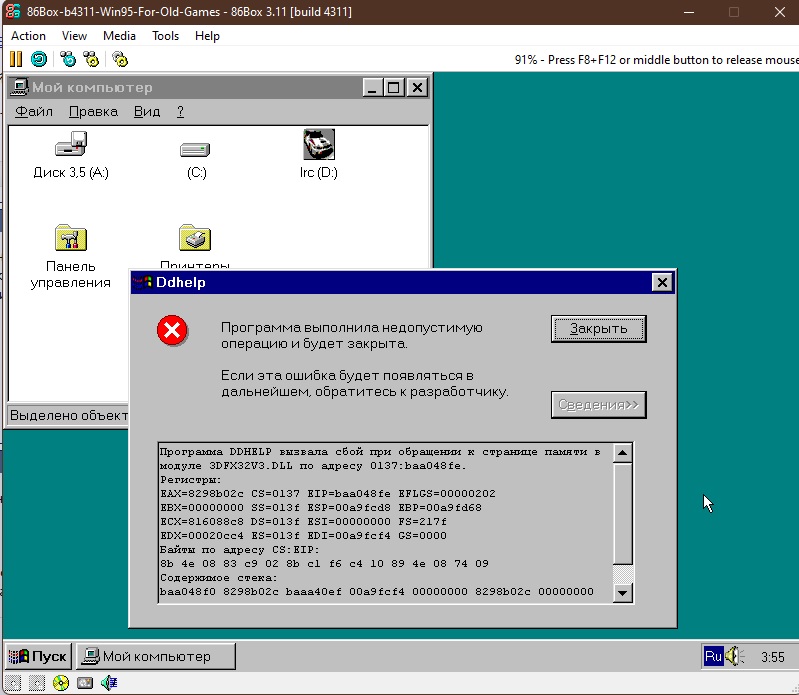Click the Мой компьютер window title icon
This screenshot has width=799, height=695.
tap(20, 87)
